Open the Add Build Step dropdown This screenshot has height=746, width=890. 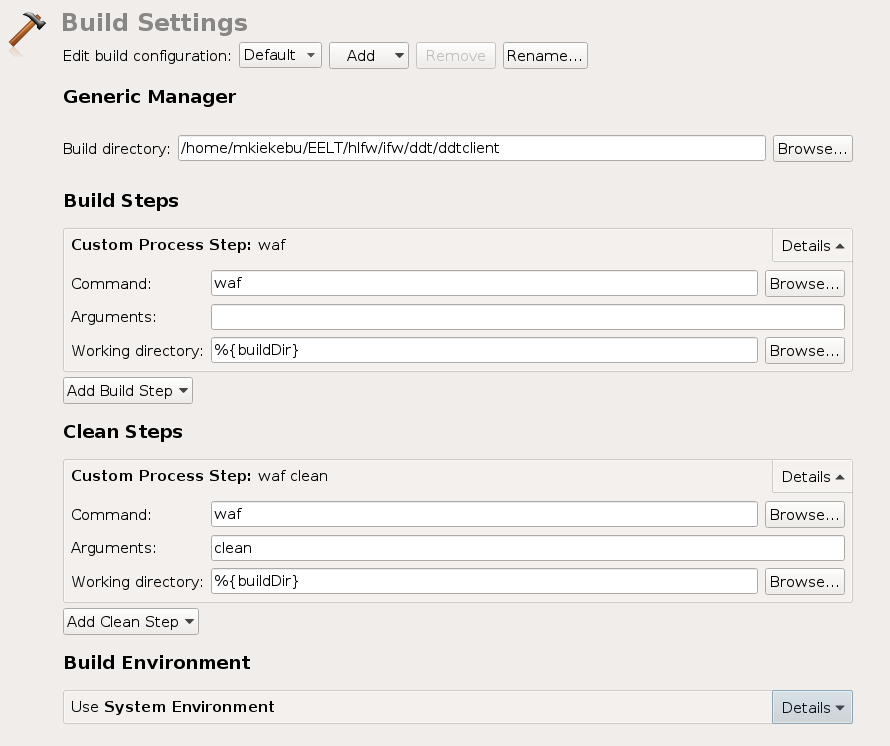(128, 391)
